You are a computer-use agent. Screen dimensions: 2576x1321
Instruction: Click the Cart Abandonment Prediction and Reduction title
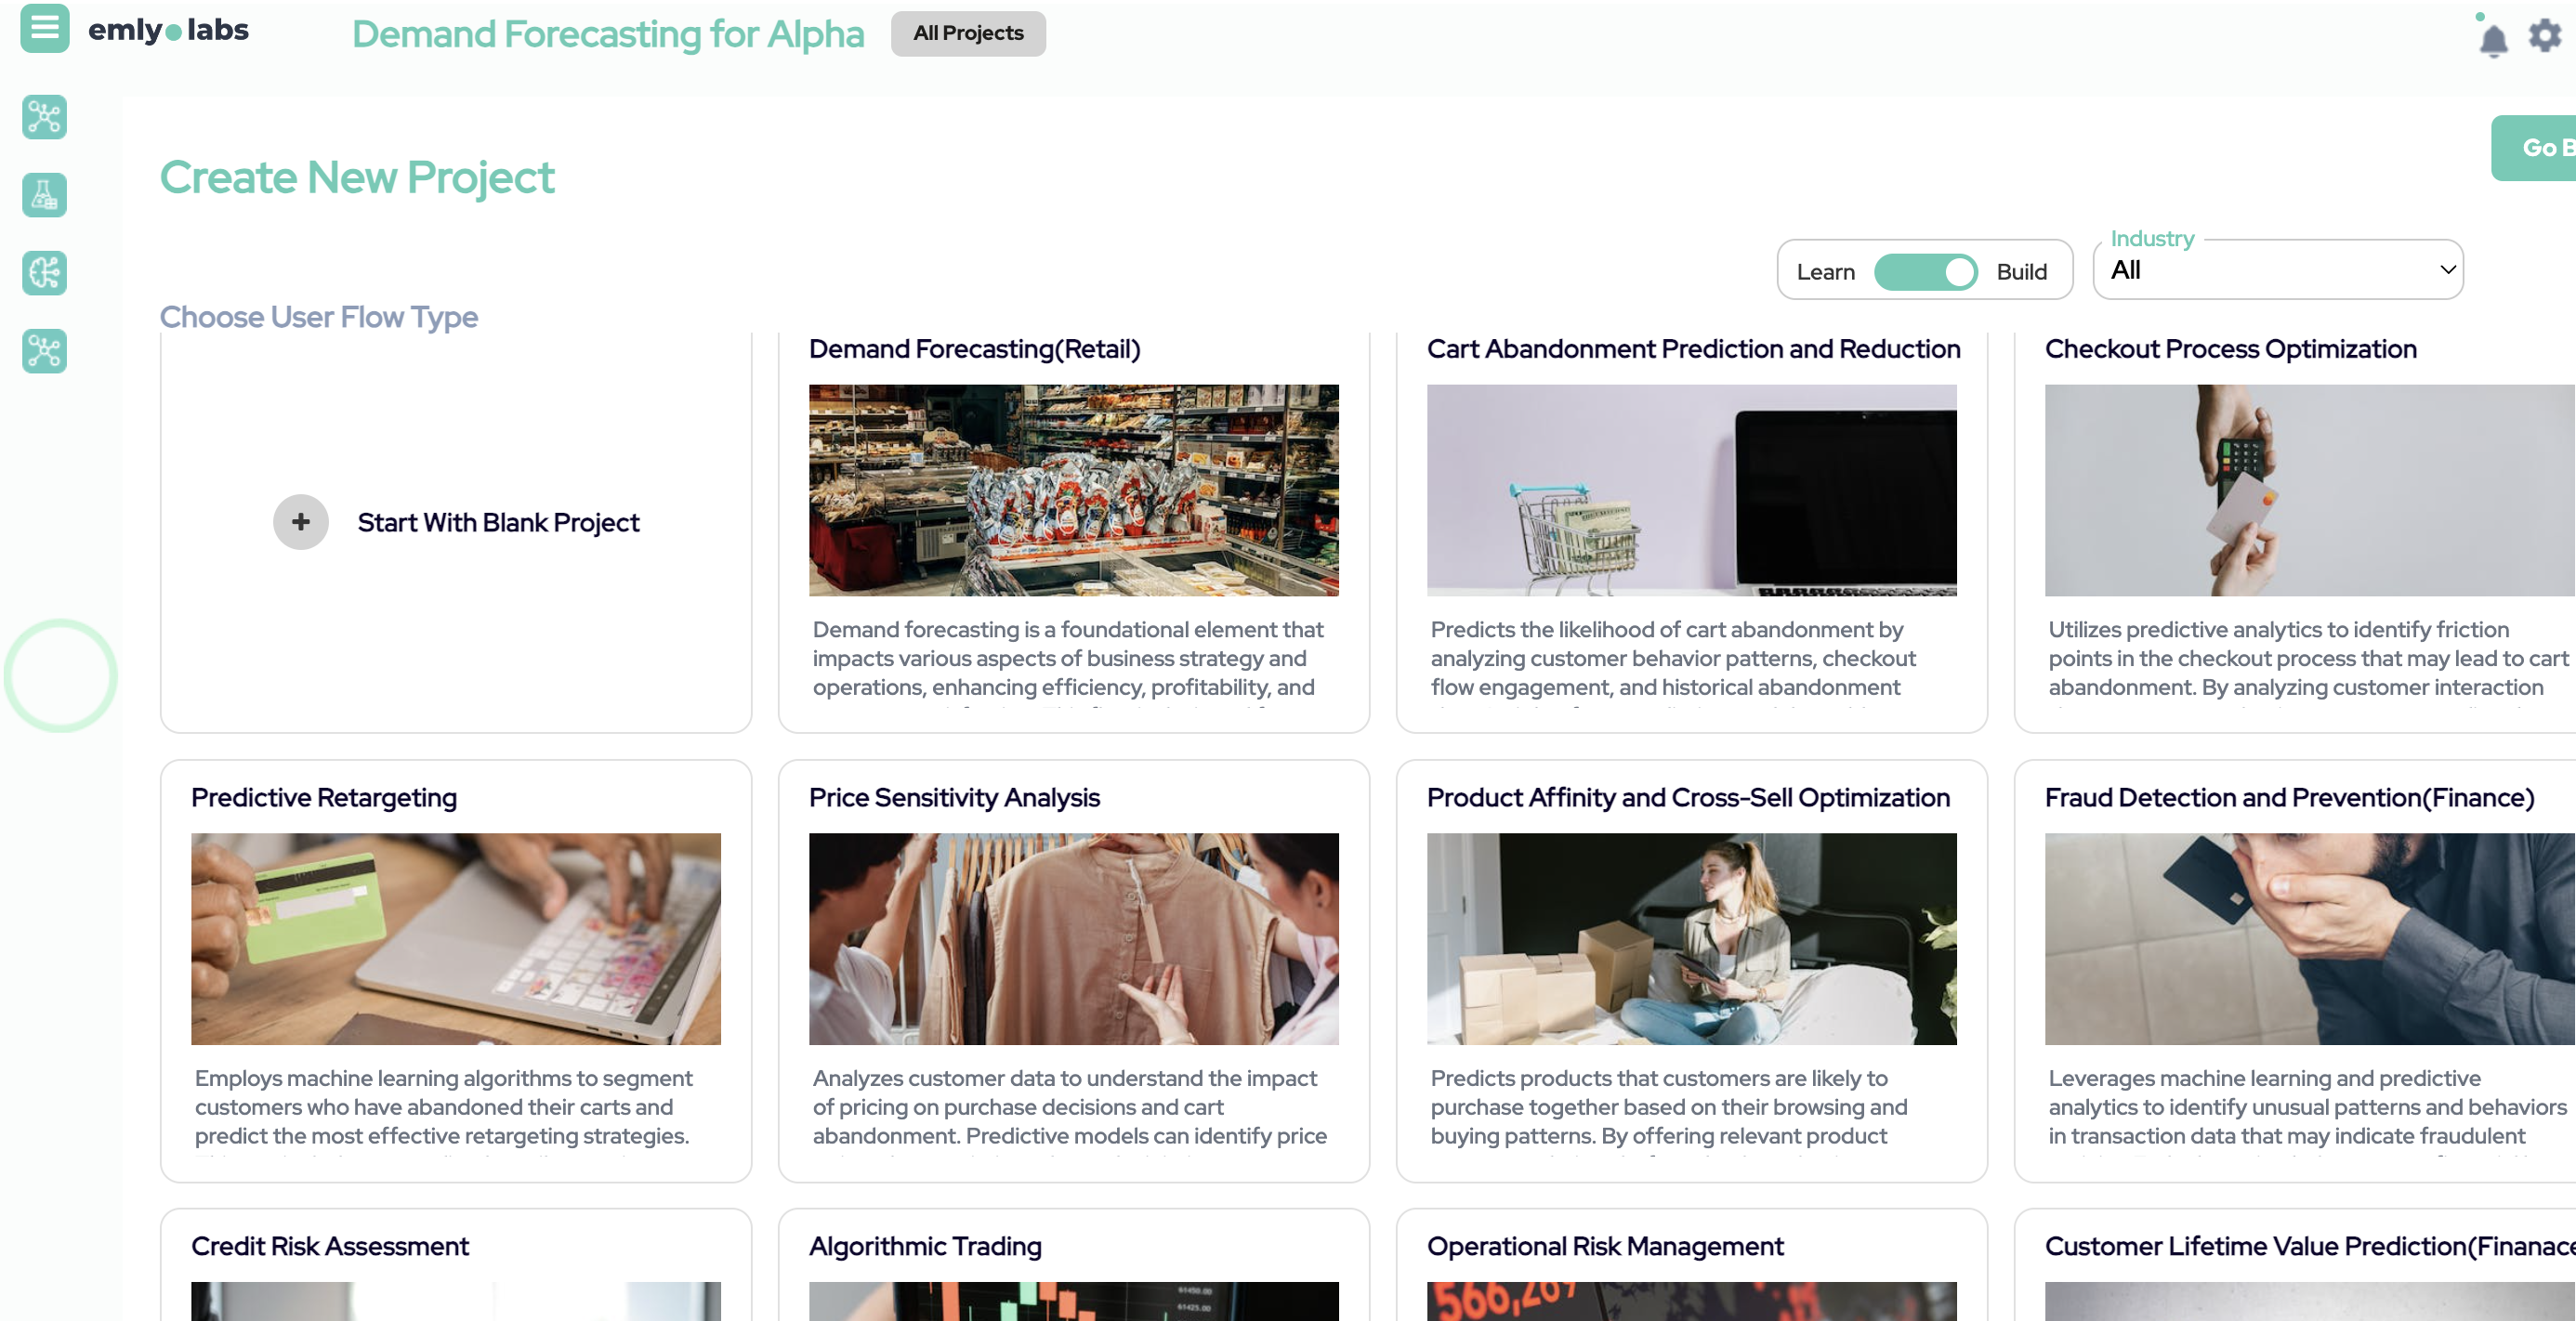1692,349
